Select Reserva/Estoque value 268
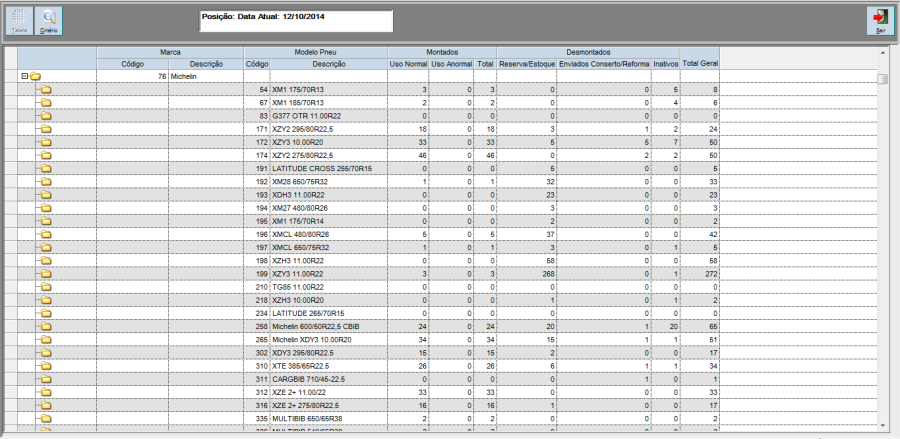 click(527, 274)
